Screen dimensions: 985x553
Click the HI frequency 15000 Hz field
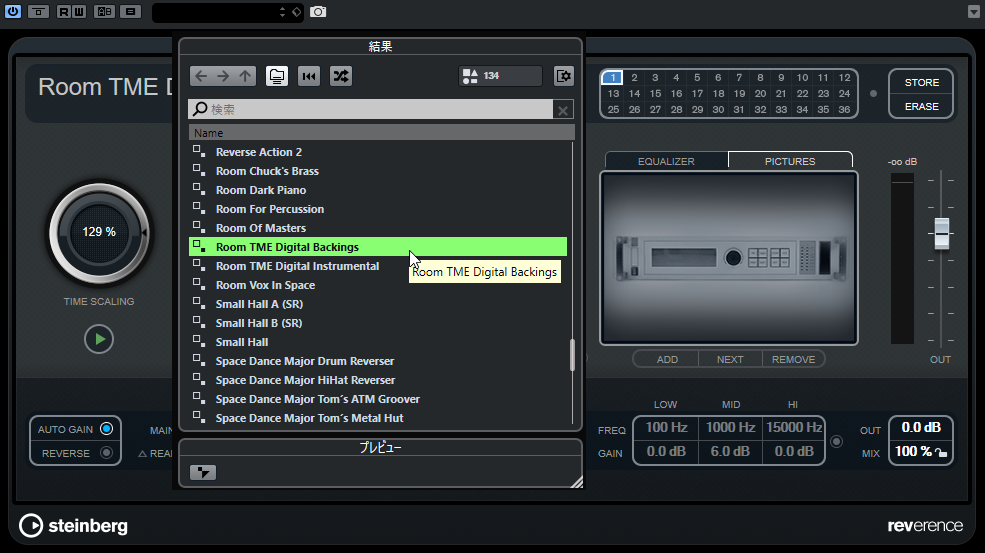tap(793, 427)
